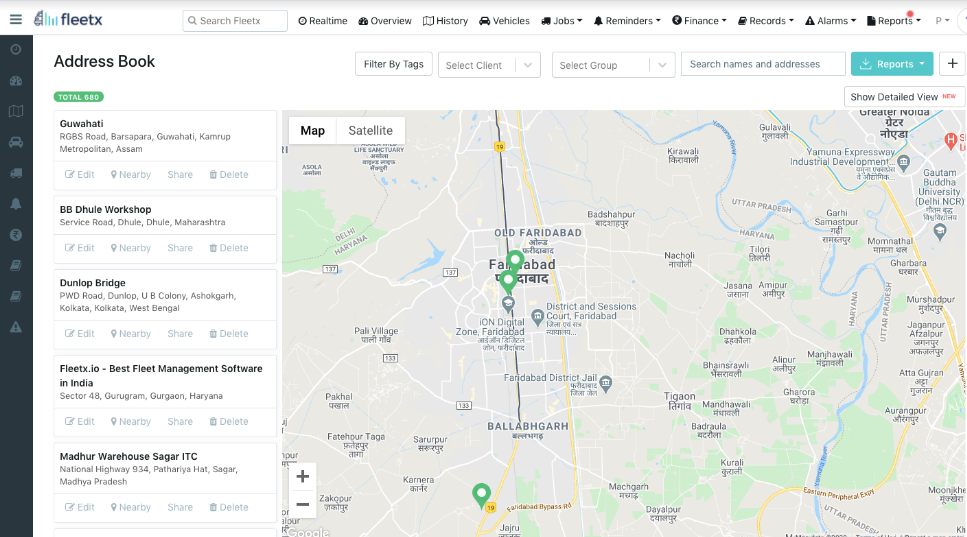Viewport: 967px width, 537px height.
Task: Select the Guwahati address card title
Action: coord(81,123)
